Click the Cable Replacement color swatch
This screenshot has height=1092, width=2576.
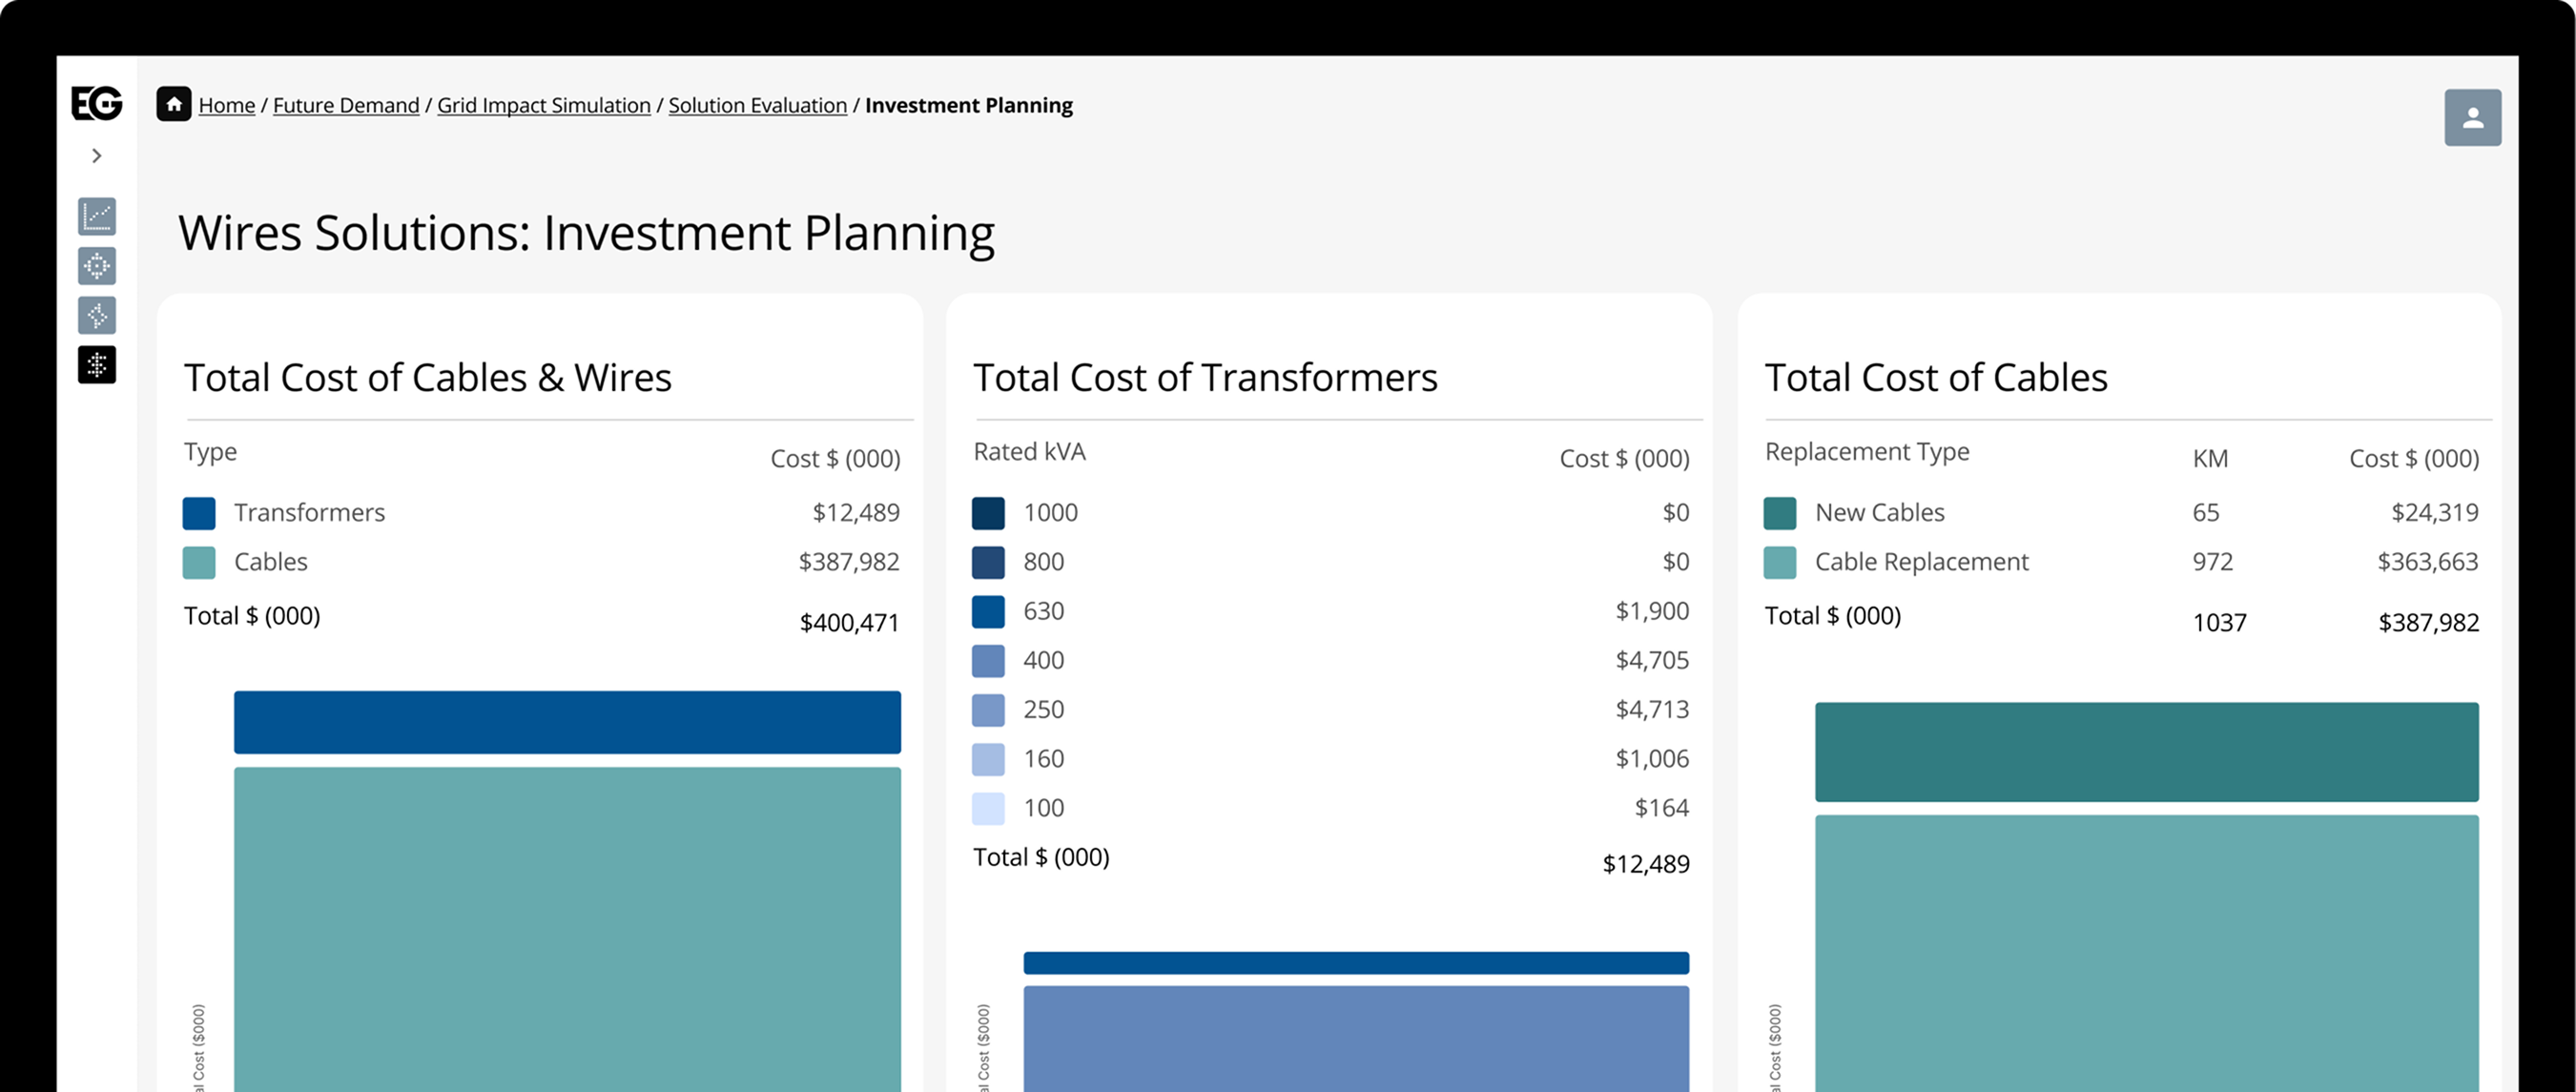[1780, 562]
